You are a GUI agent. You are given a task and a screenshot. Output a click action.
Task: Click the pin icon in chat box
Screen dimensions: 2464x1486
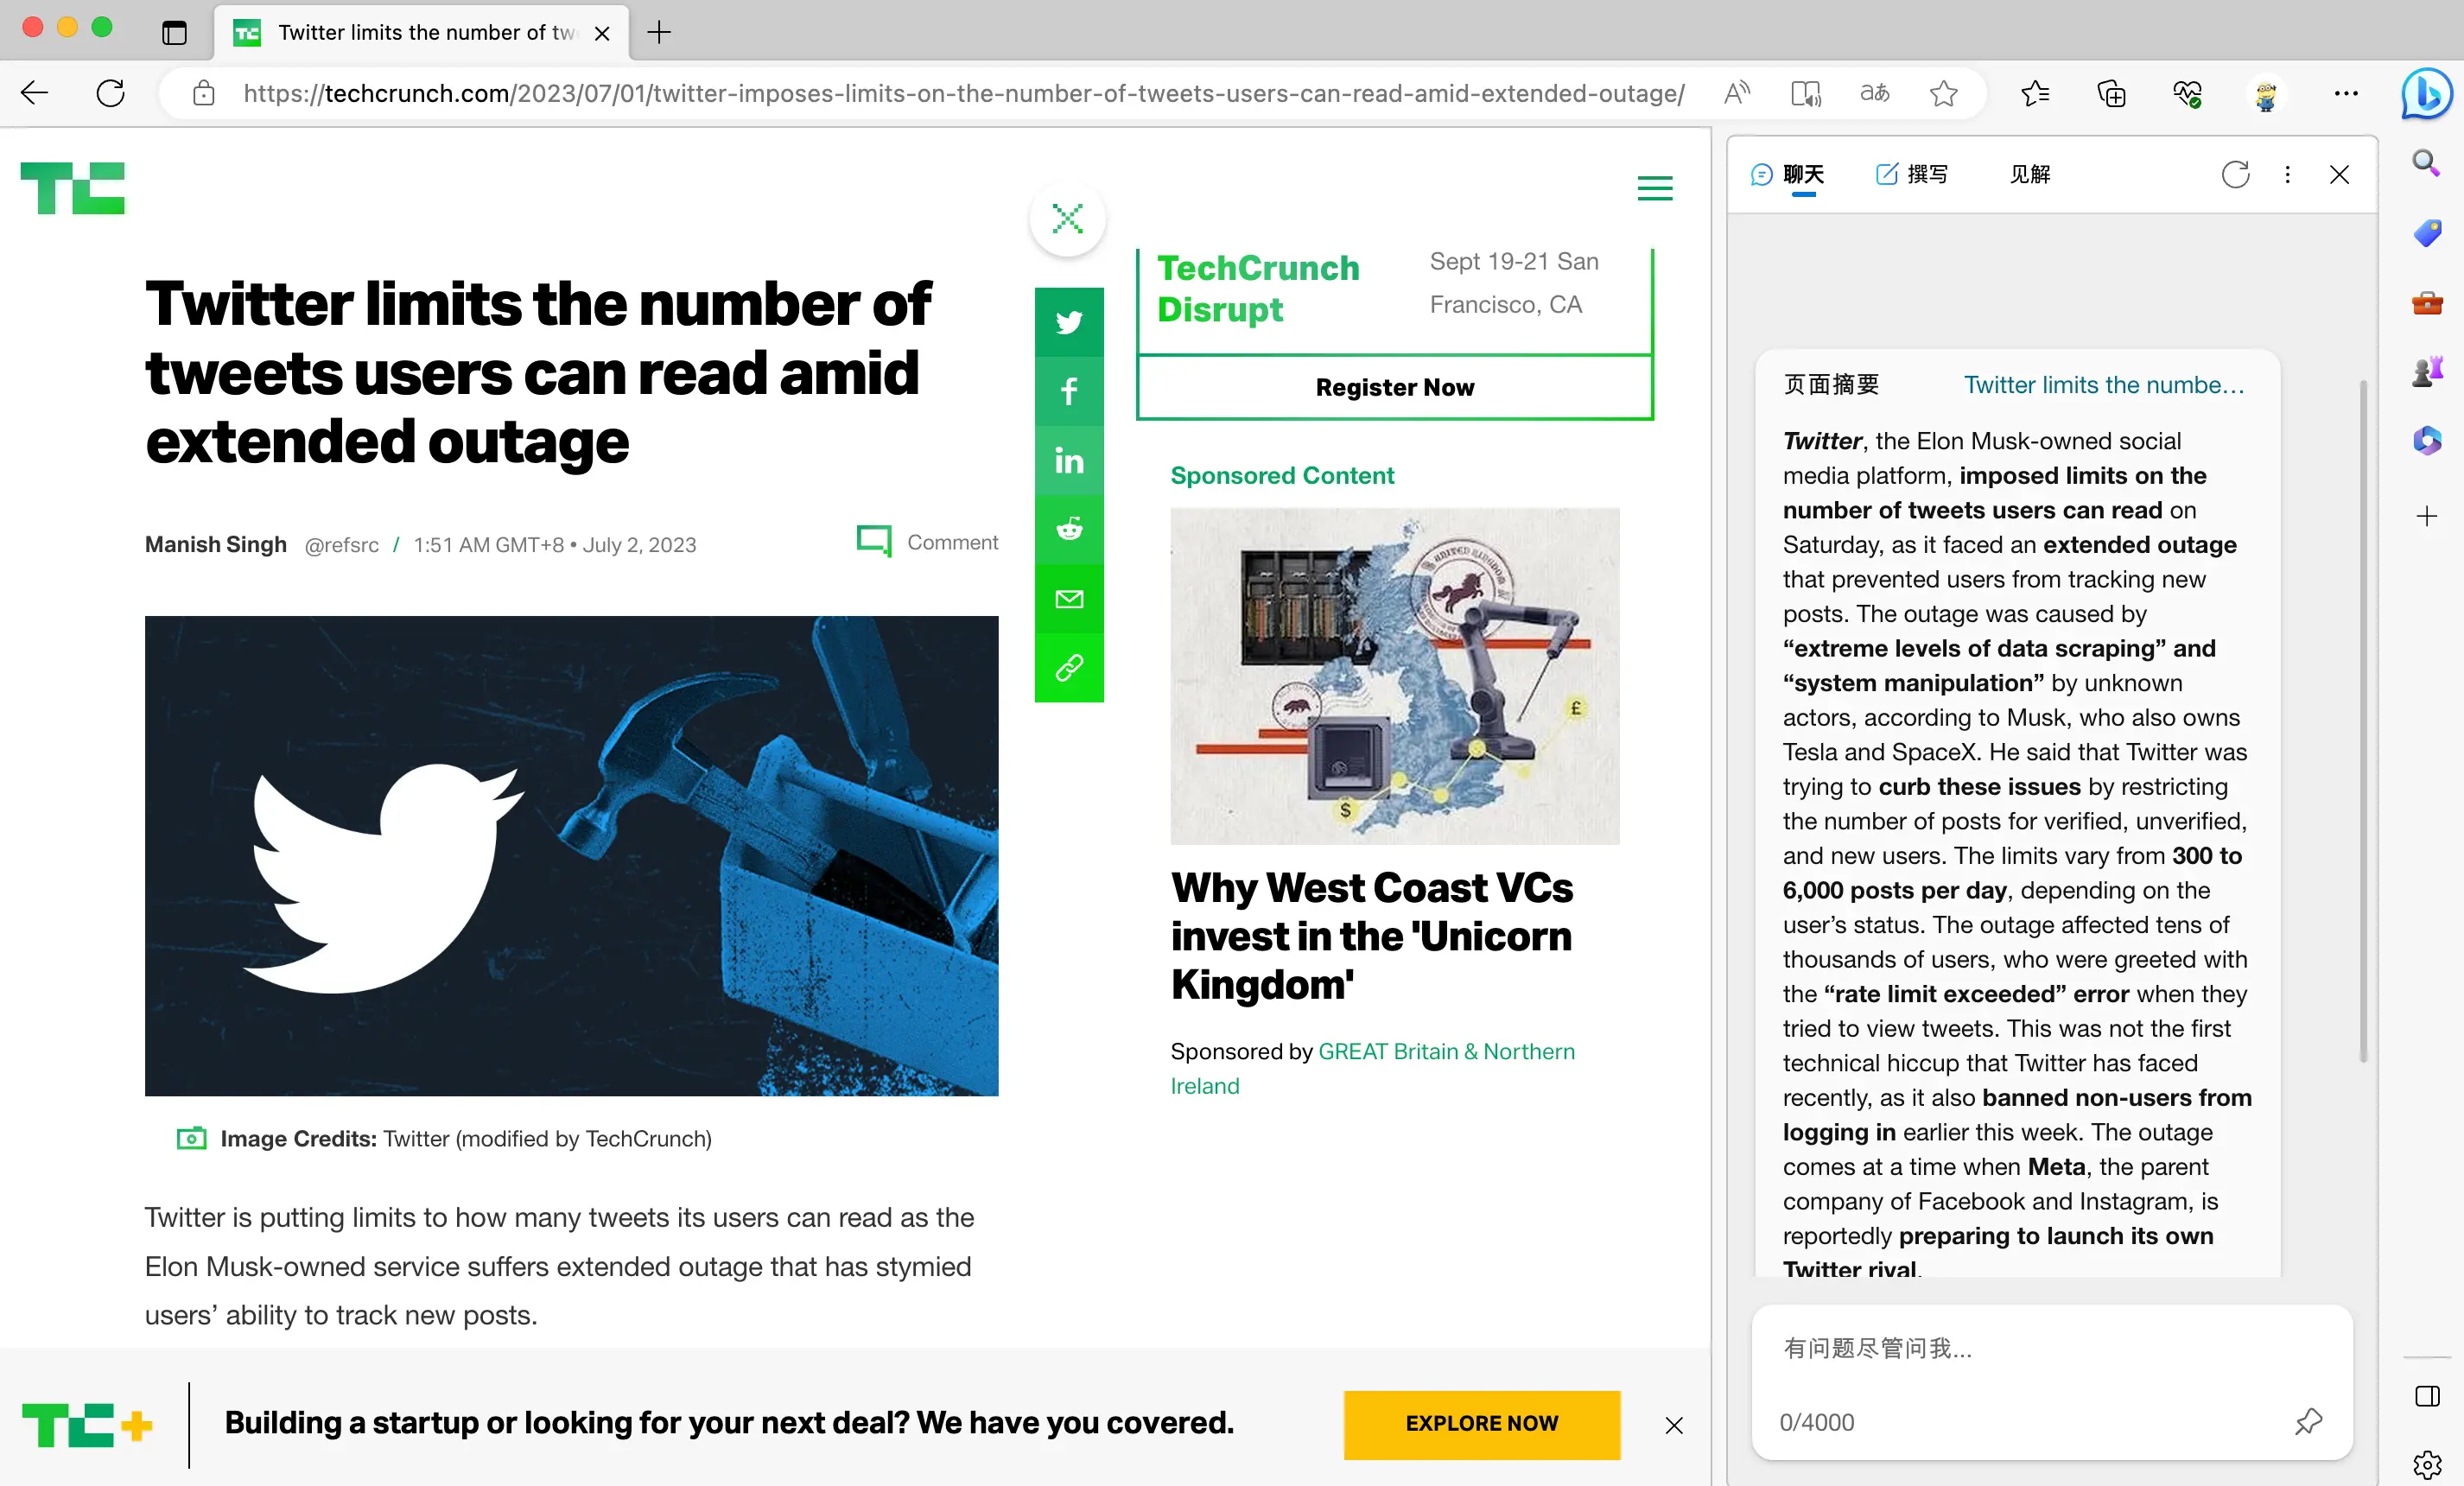[2308, 1421]
